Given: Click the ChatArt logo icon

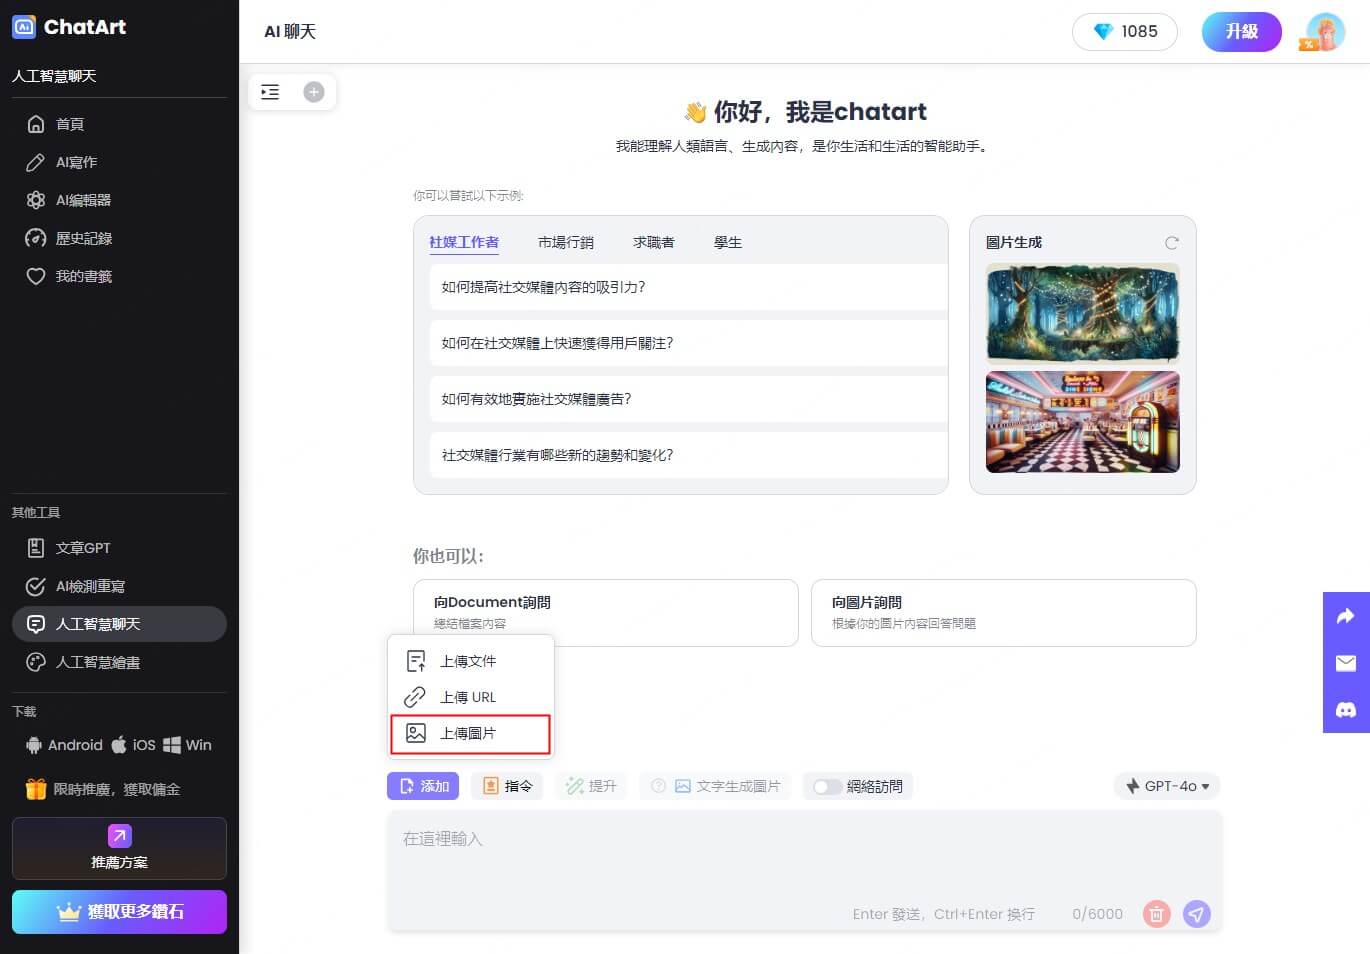Looking at the screenshot, I should 24,27.
